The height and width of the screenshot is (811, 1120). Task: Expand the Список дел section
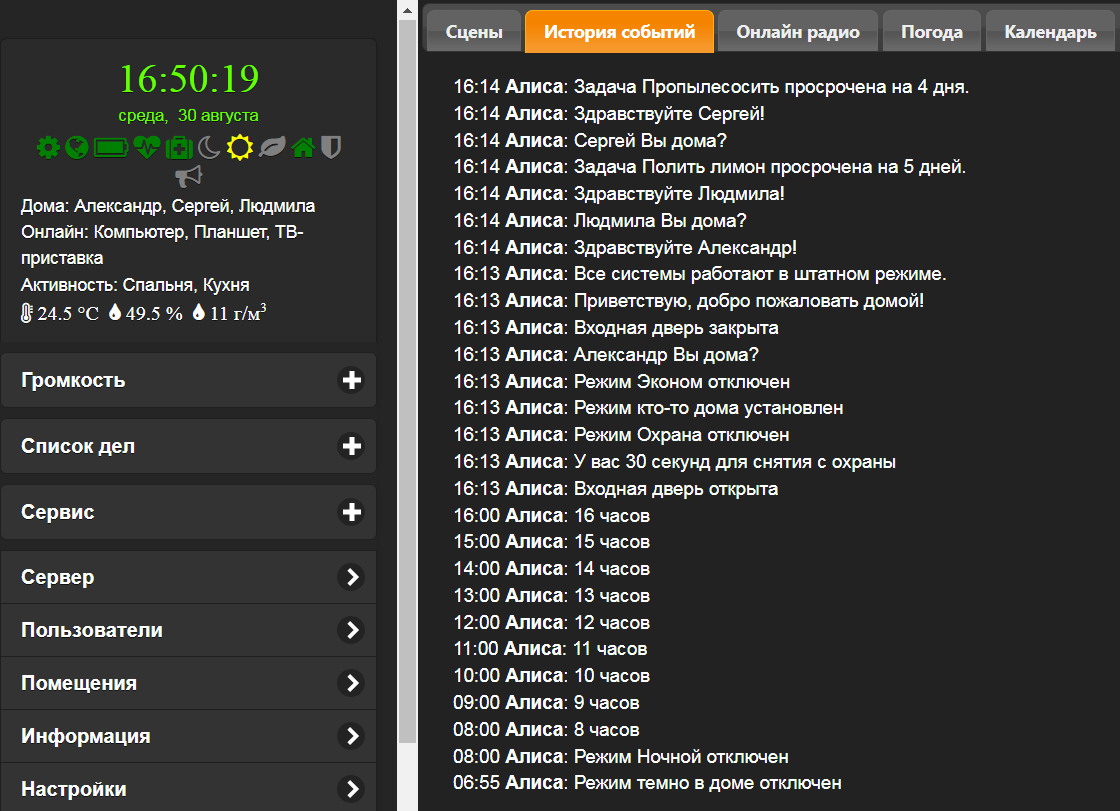point(189,446)
